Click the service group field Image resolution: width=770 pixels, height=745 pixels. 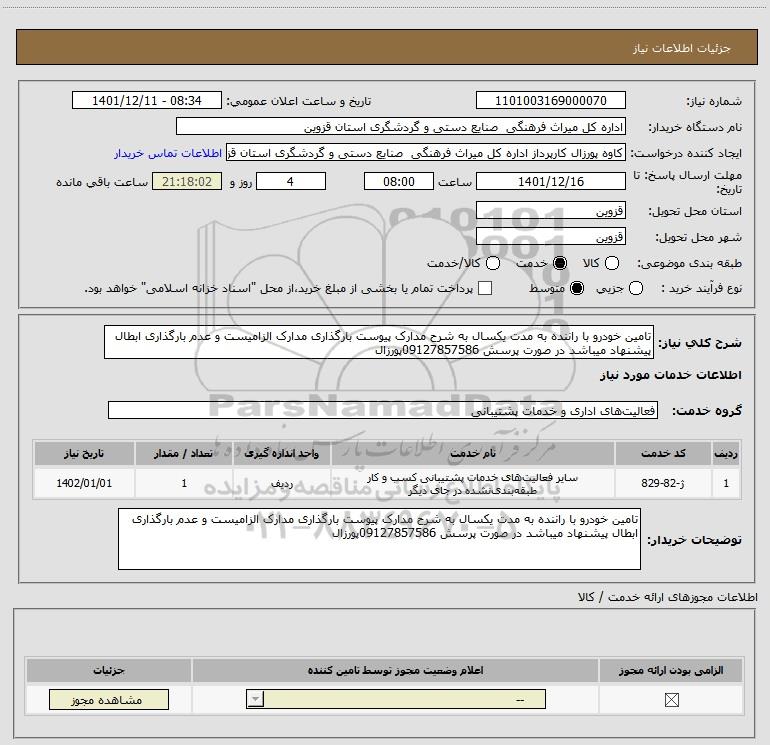383,410
